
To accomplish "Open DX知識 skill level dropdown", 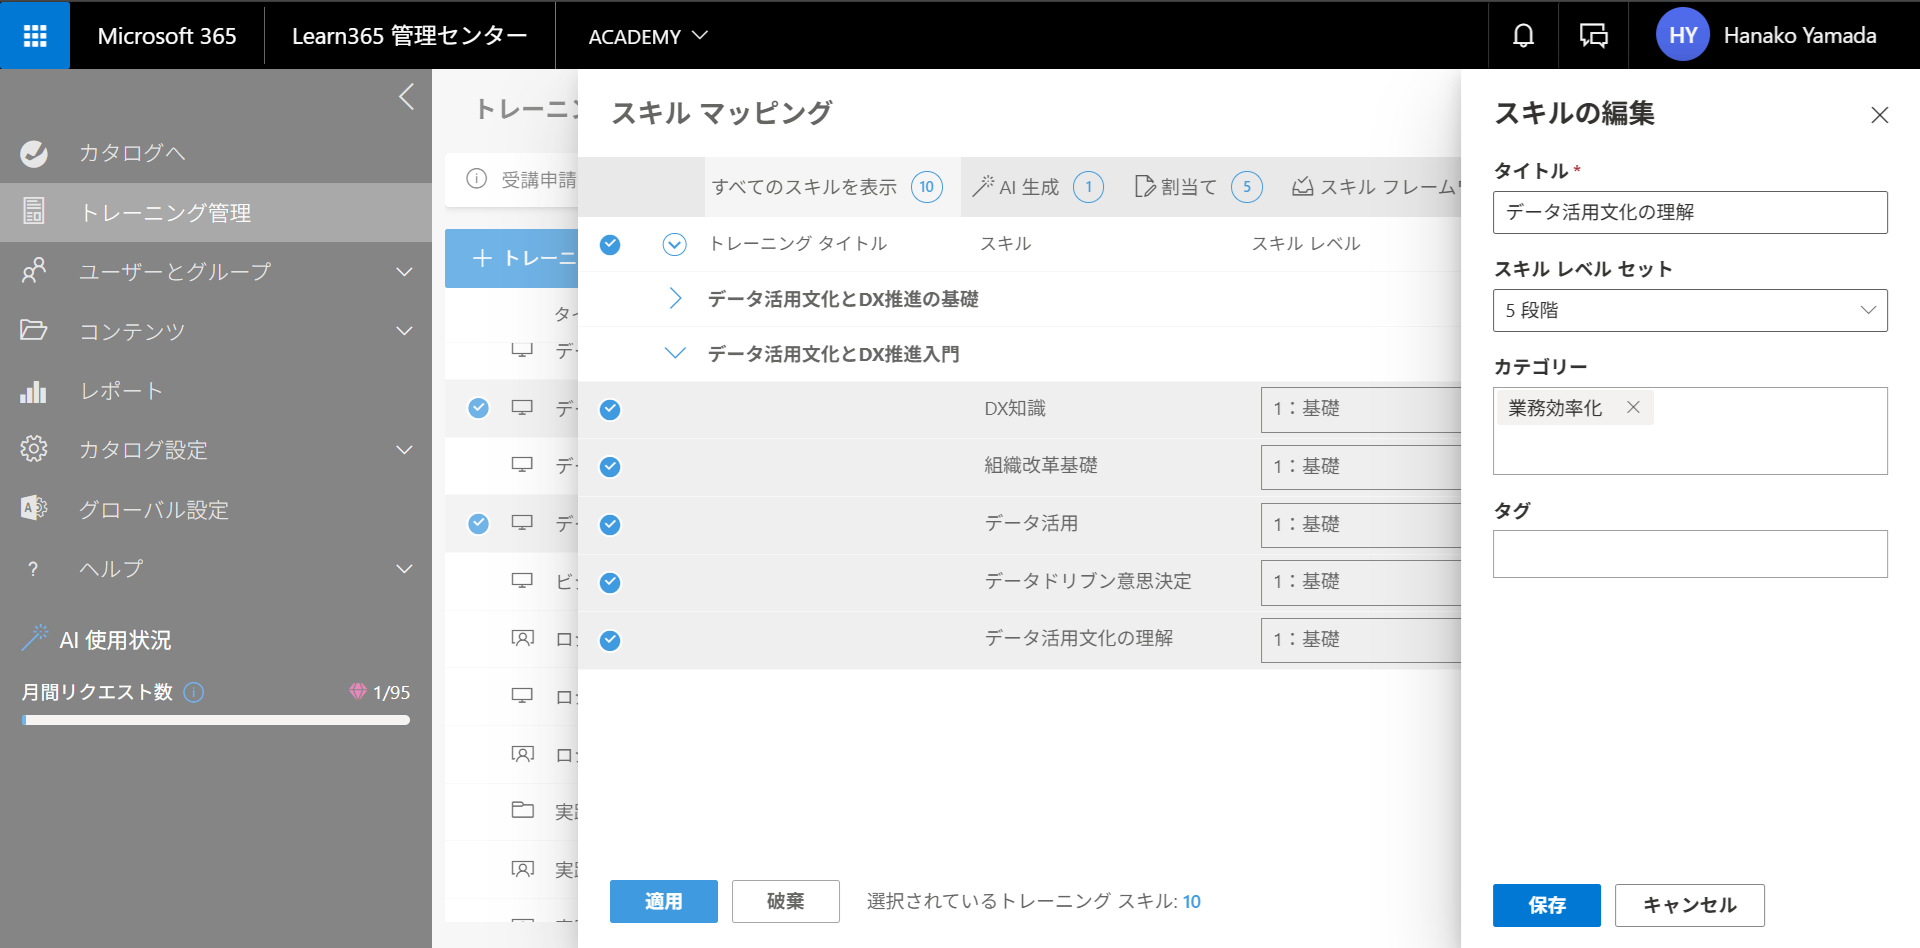I will click(x=1361, y=409).
